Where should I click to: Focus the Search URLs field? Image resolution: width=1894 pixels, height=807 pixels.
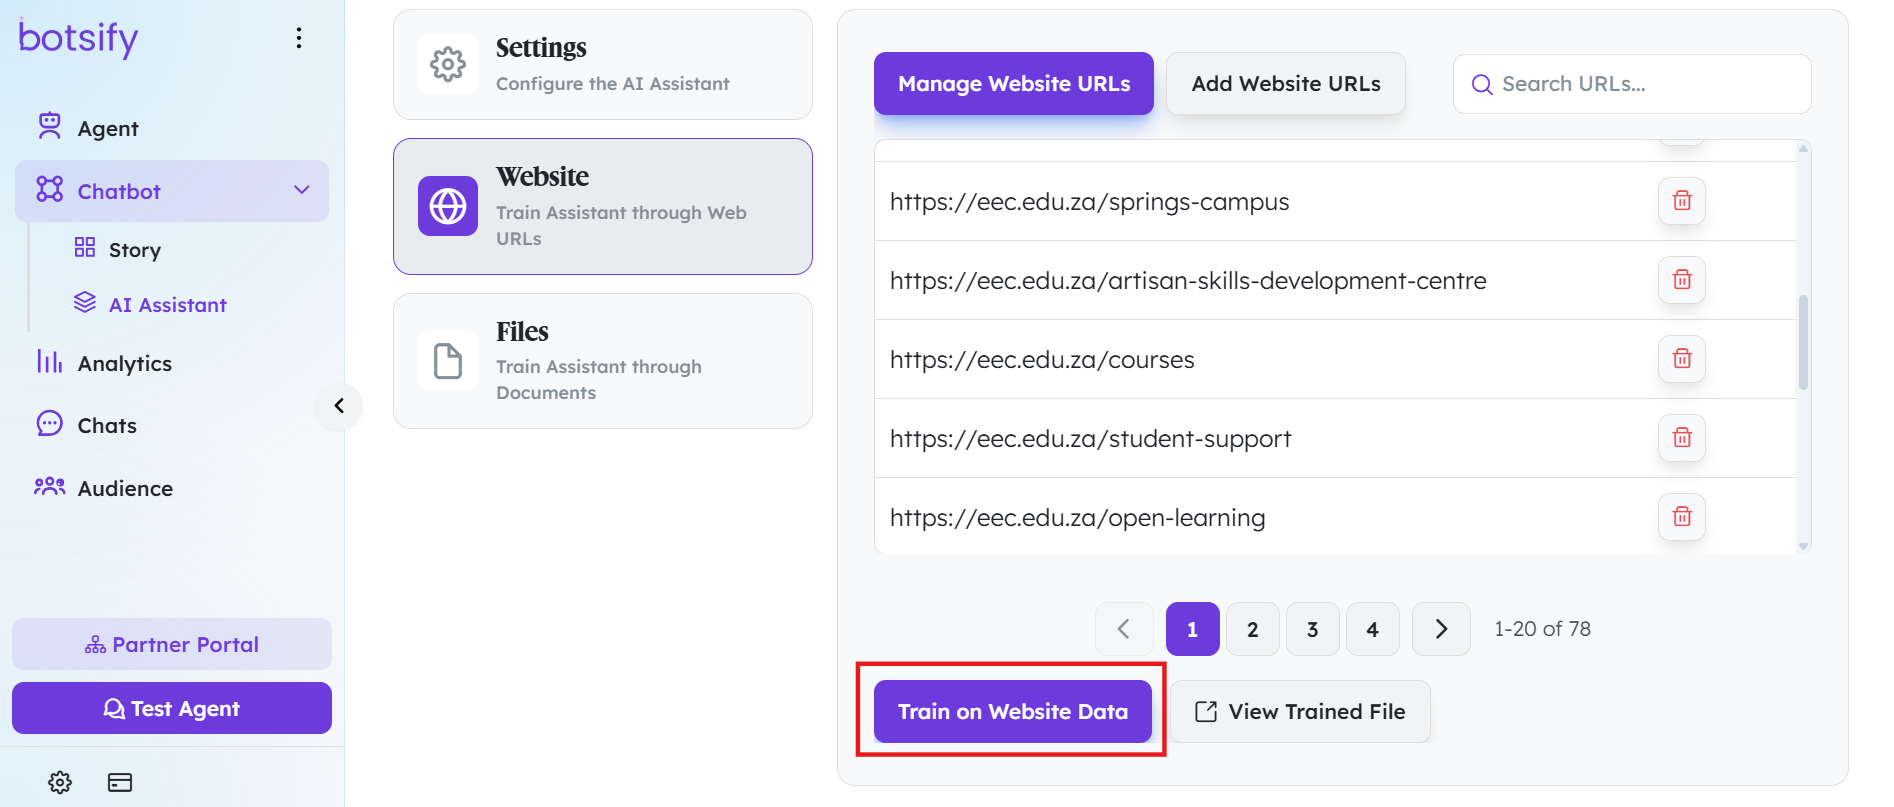[x=1632, y=84]
